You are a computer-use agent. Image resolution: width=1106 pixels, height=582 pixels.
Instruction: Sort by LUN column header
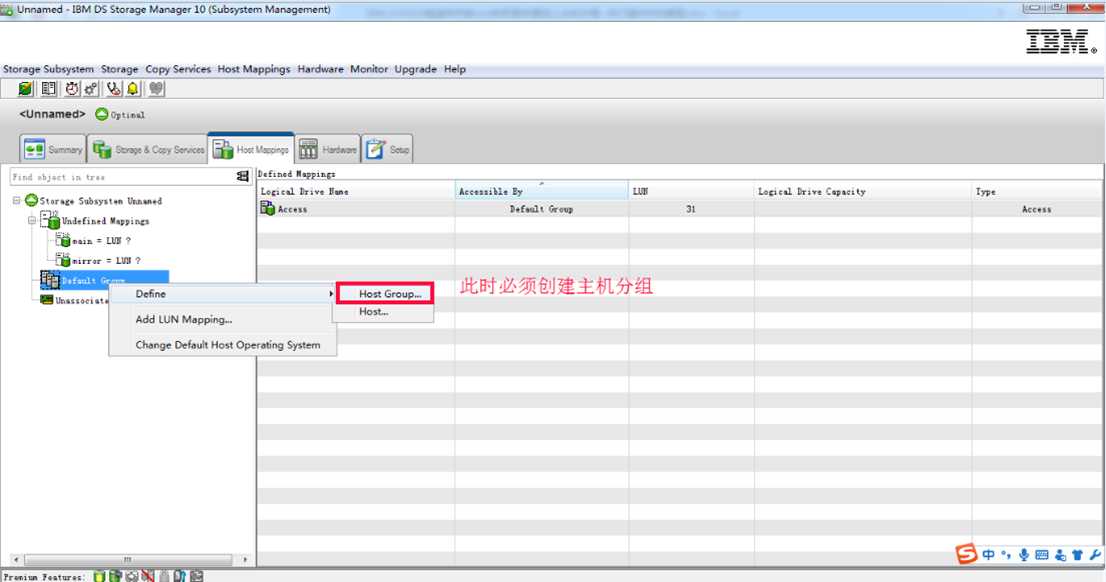pyautogui.click(x=691, y=191)
